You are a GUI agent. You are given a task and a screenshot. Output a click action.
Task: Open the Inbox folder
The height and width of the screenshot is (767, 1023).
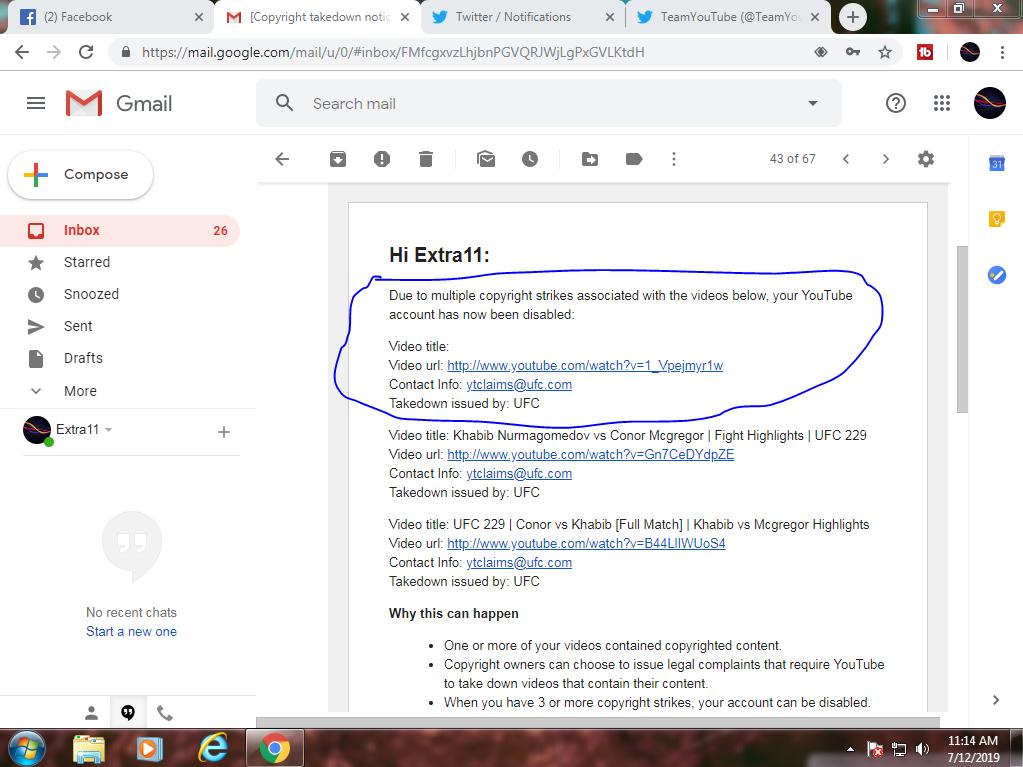click(120, 230)
